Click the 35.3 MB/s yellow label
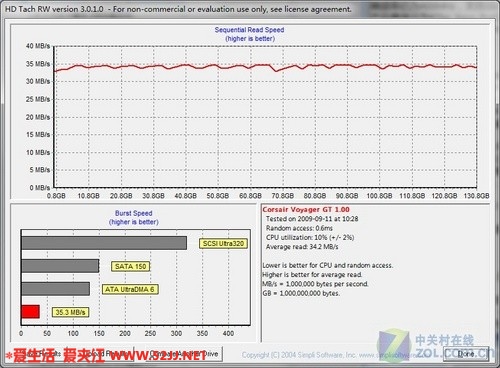The height and width of the screenshot is (368, 500). pyautogui.click(x=70, y=312)
